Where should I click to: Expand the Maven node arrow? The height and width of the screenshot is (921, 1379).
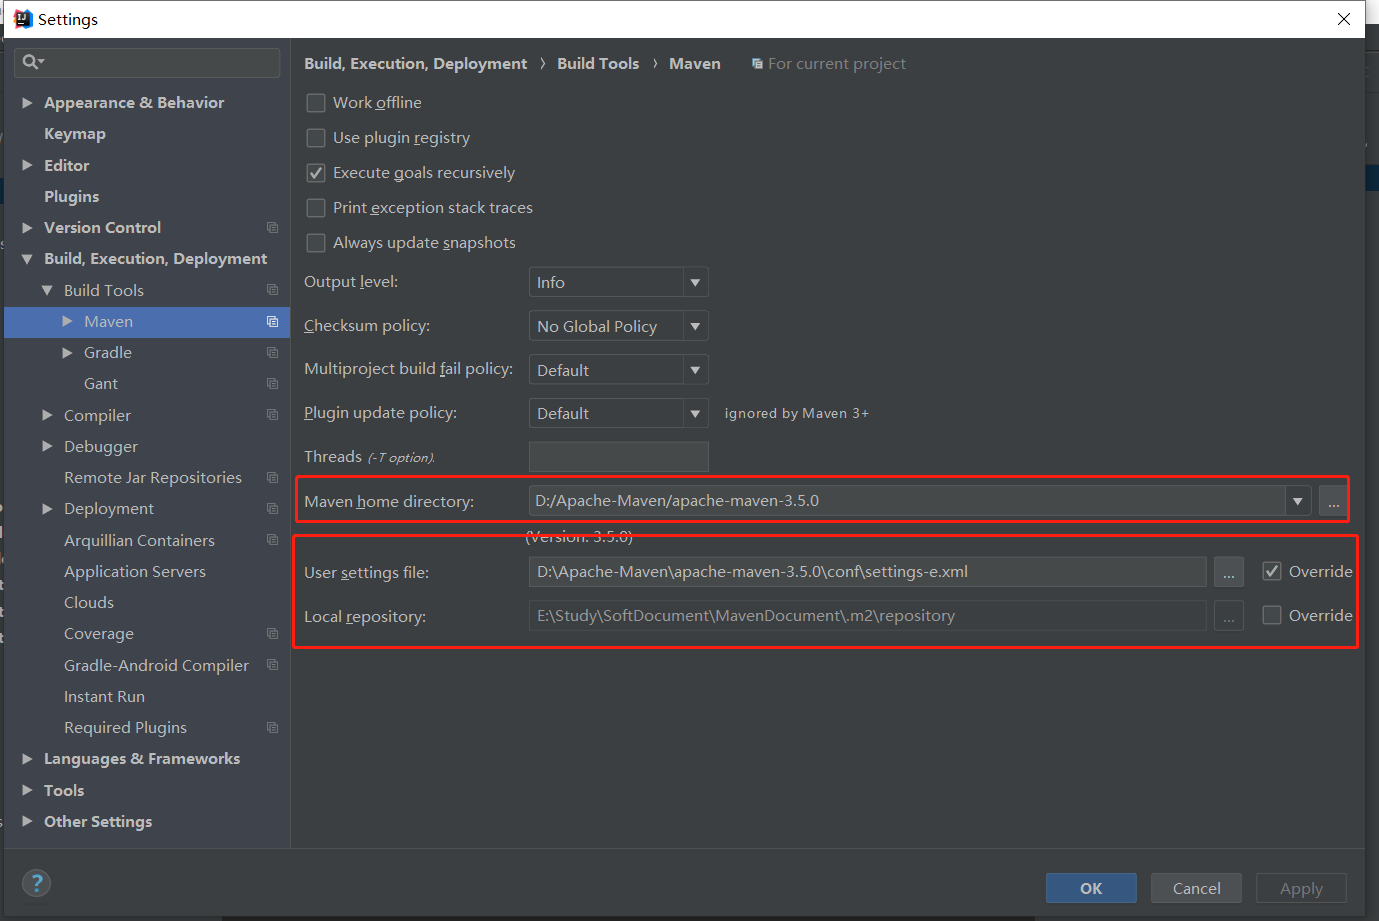pos(67,321)
